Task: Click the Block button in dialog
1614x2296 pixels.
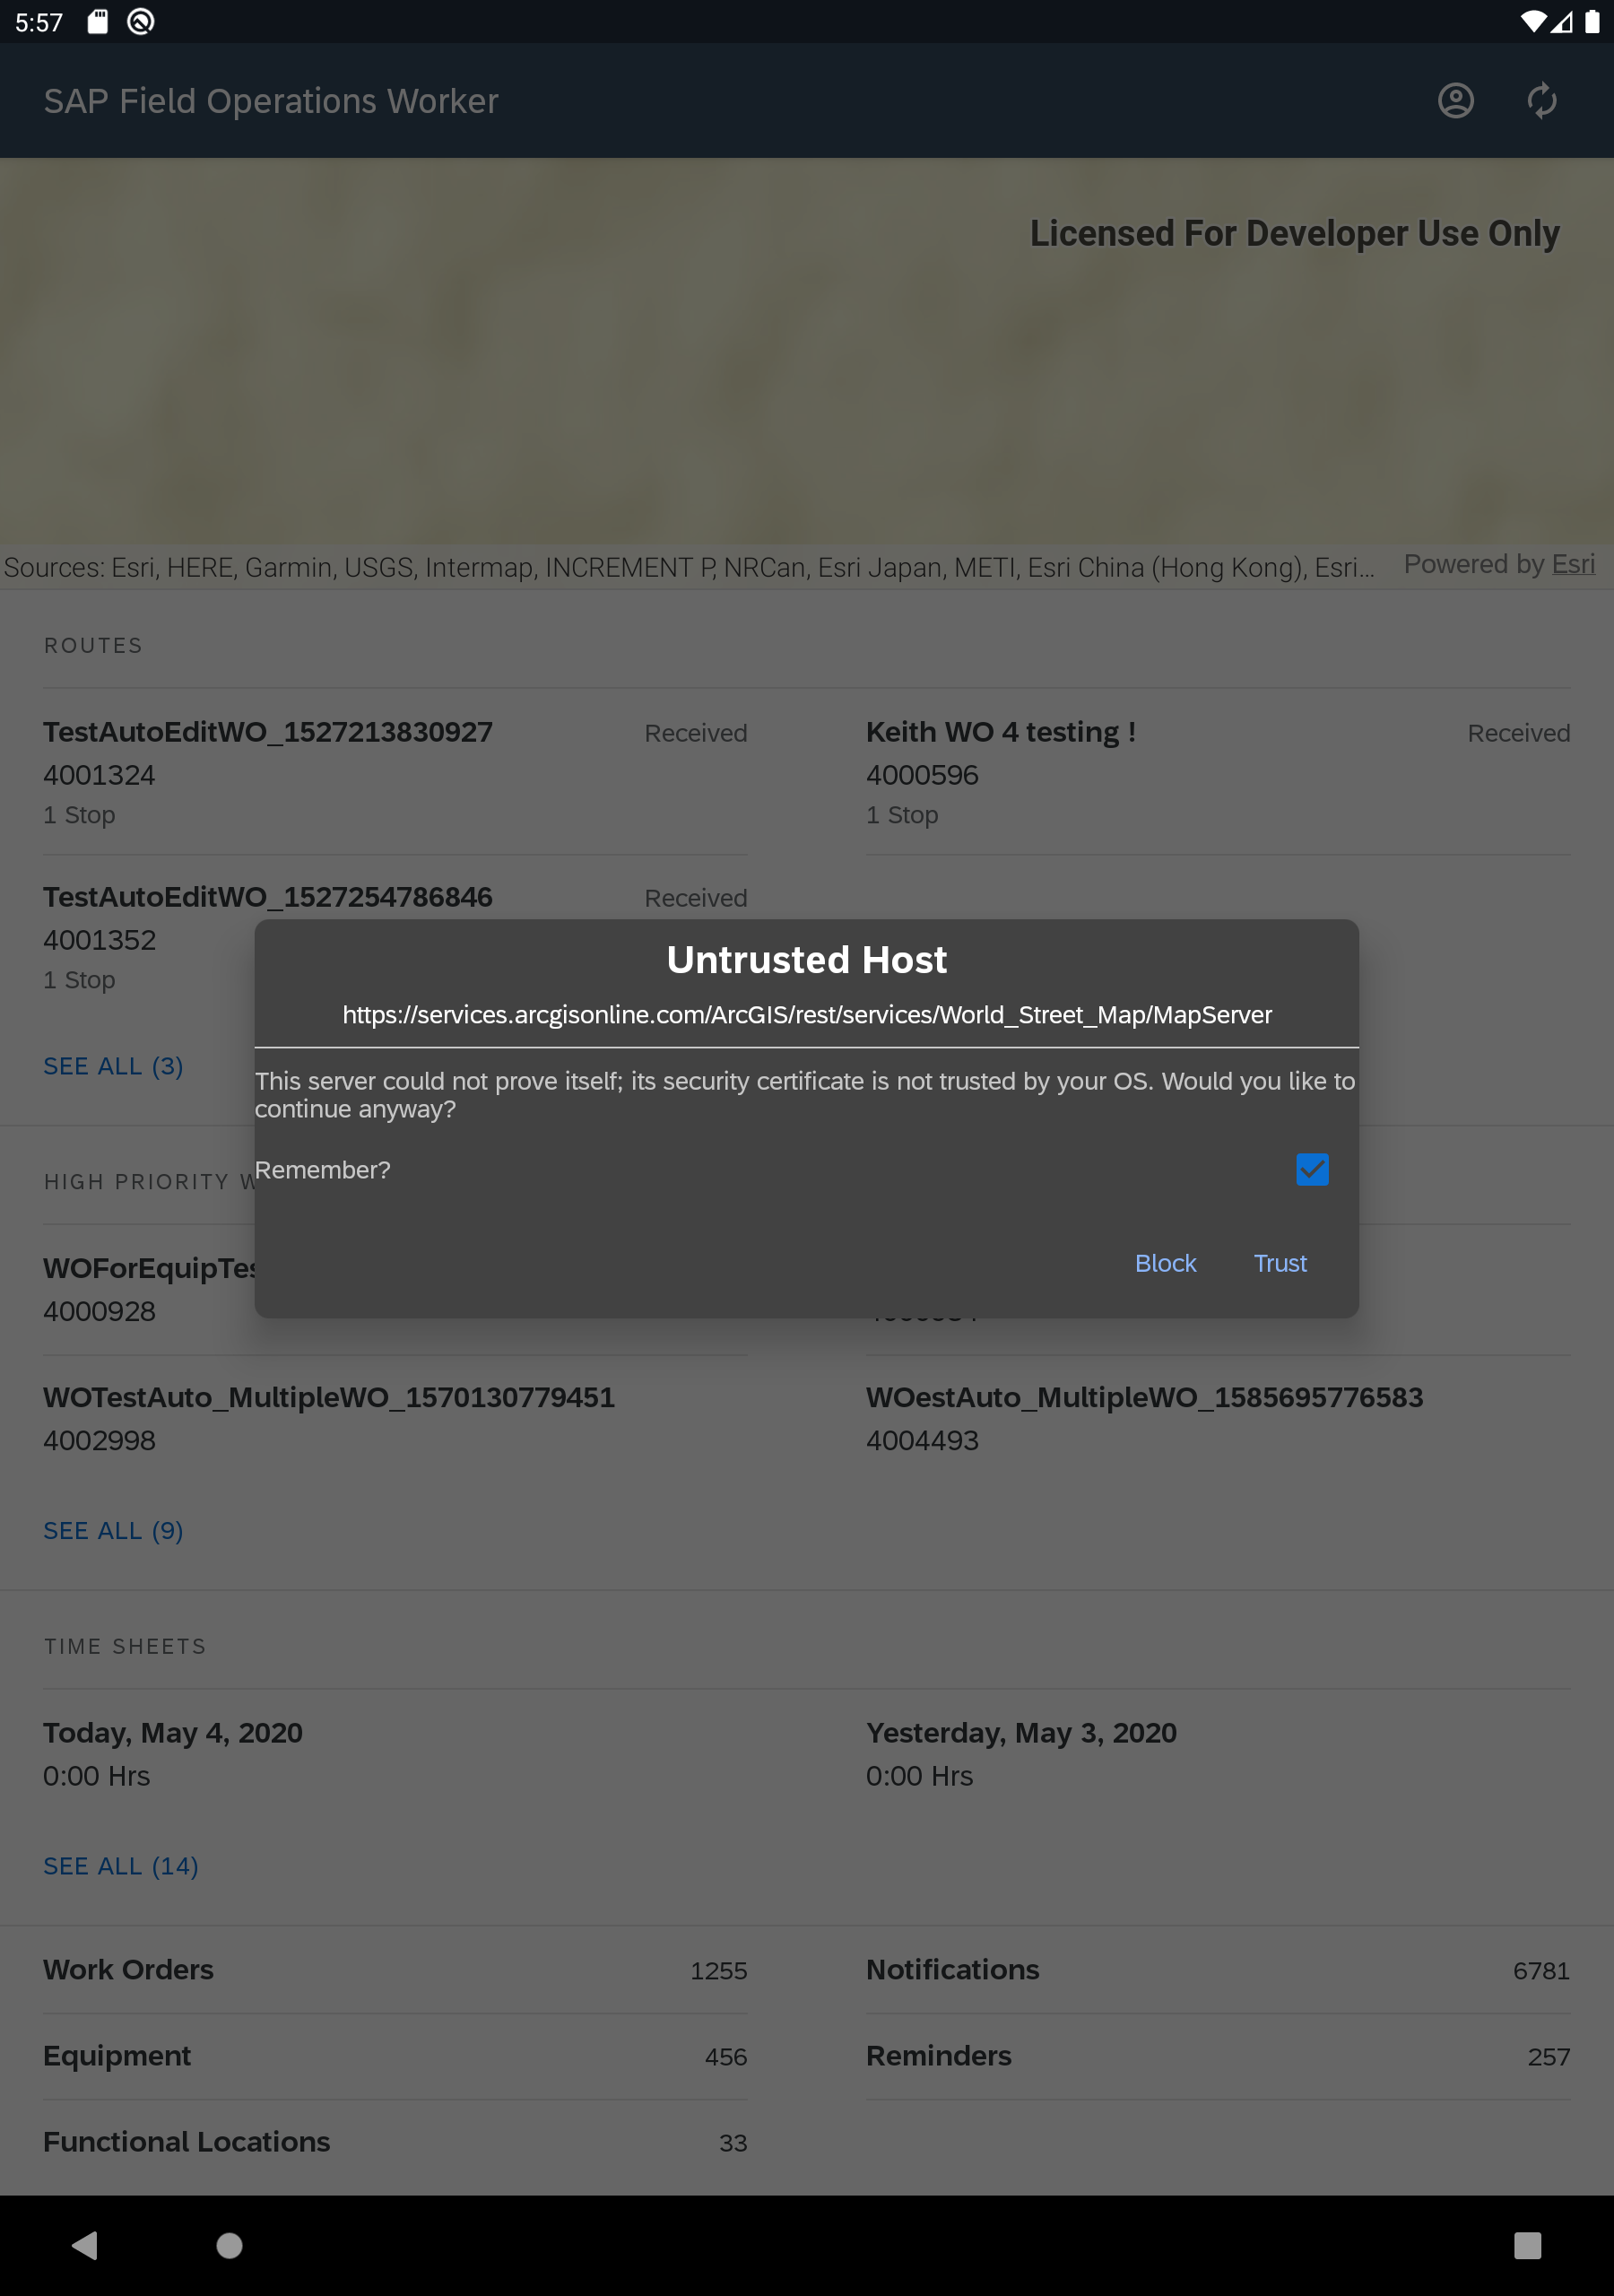Action: click(x=1165, y=1263)
